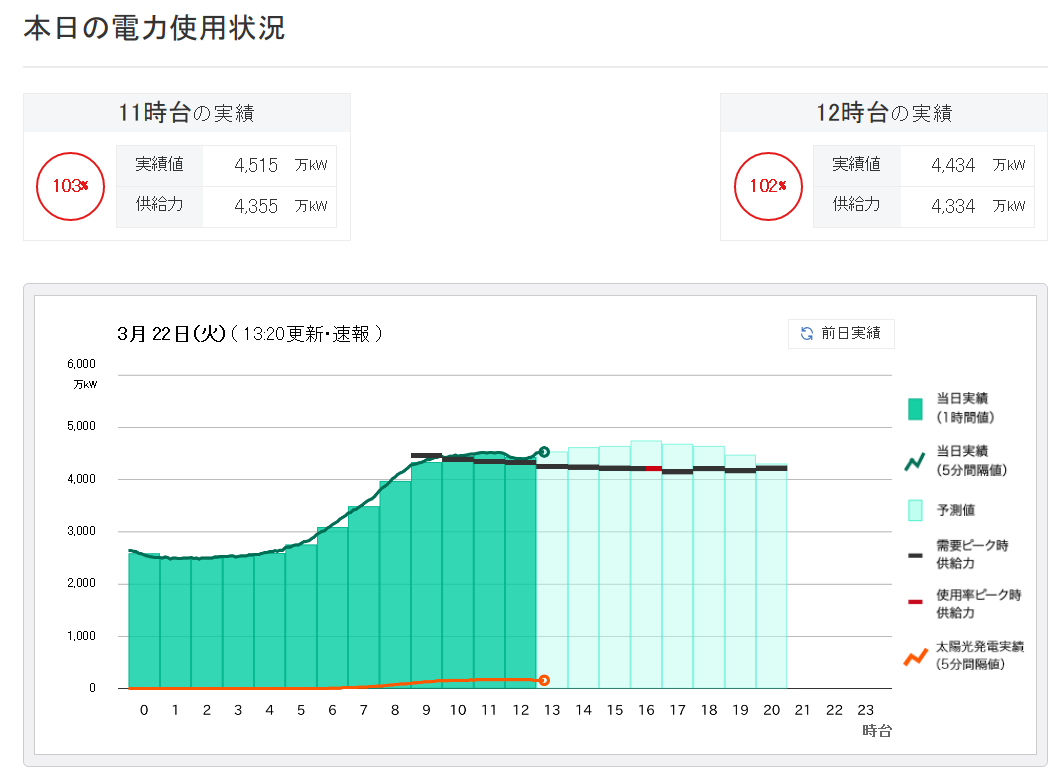The image size is (1063, 777).
Task: Click the 需要ピーク時供給力 black legend marker
Action: pyautogui.click(x=915, y=555)
